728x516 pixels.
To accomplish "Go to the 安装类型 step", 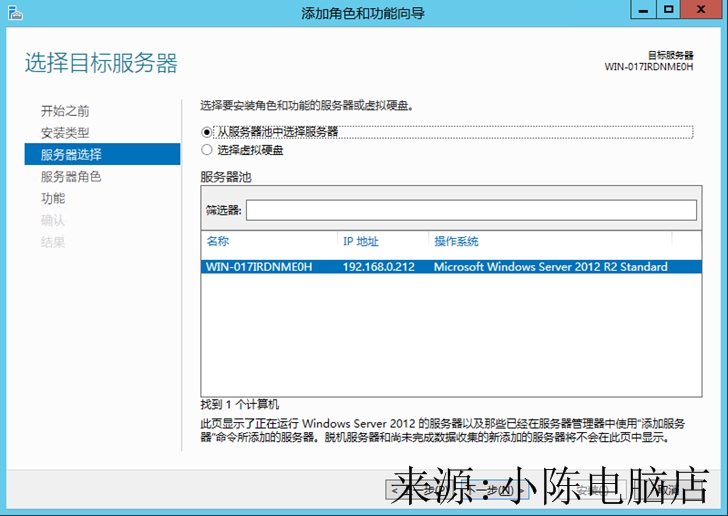I will tap(65, 133).
